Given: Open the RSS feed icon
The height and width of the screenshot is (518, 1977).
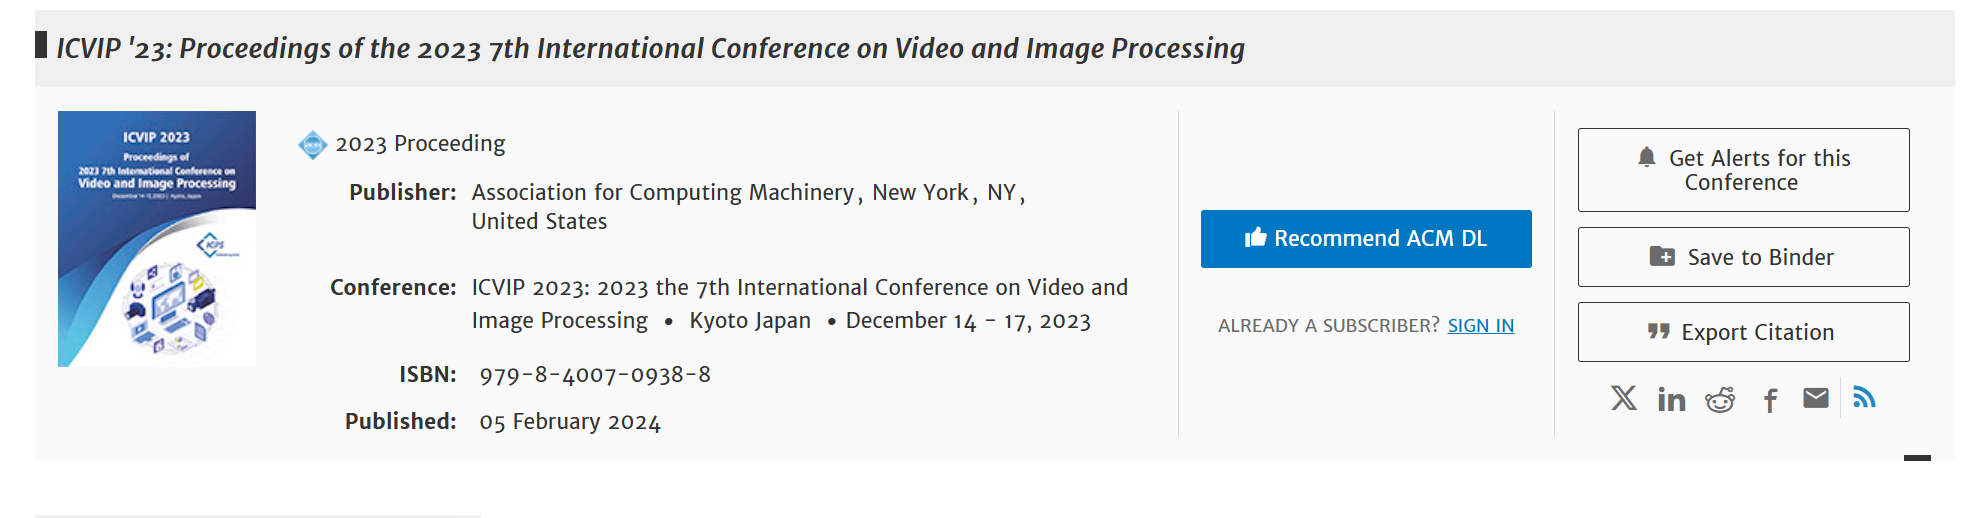Looking at the screenshot, I should (x=1864, y=397).
